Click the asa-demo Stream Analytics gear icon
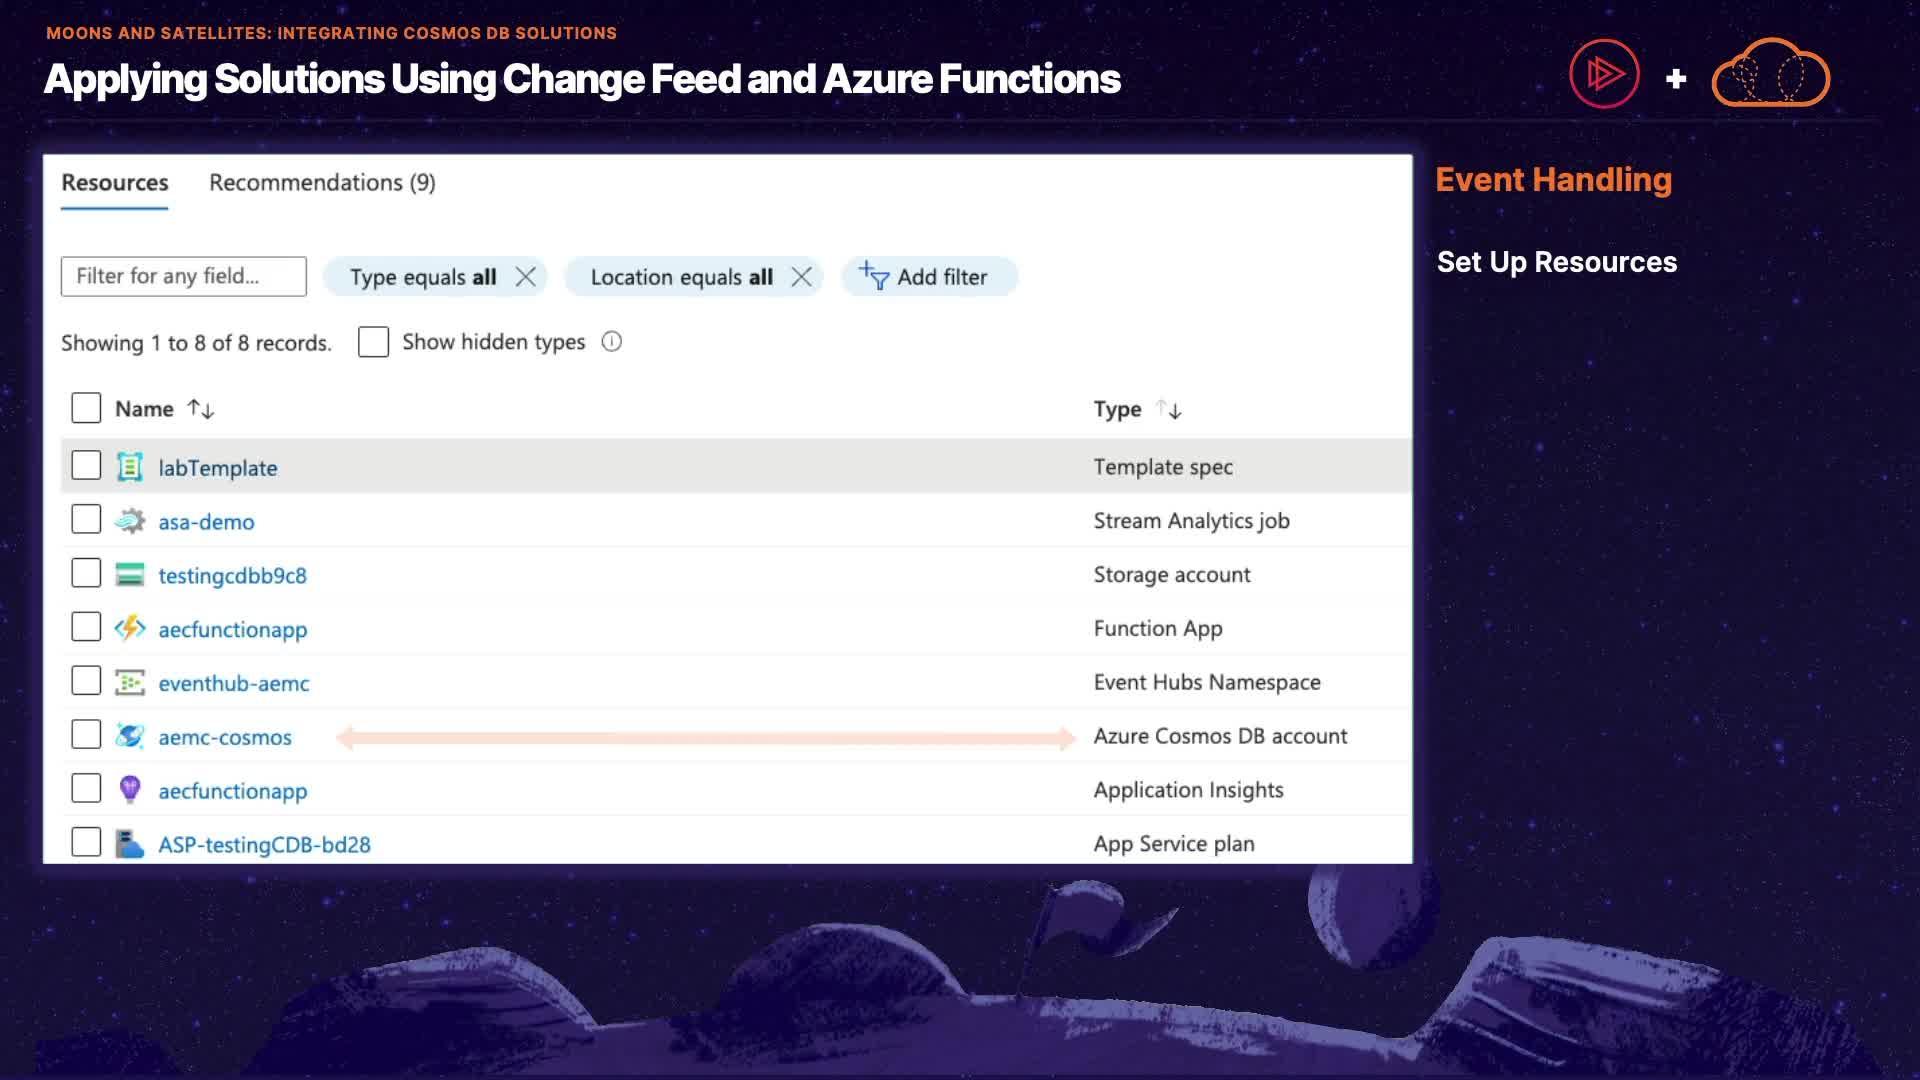This screenshot has width=1920, height=1080. click(x=130, y=521)
